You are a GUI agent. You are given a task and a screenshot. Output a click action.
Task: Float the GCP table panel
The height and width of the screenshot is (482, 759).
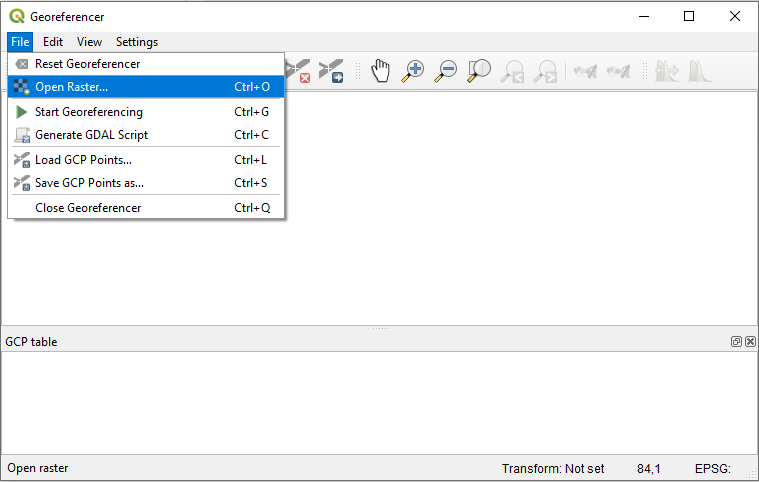click(x=736, y=342)
